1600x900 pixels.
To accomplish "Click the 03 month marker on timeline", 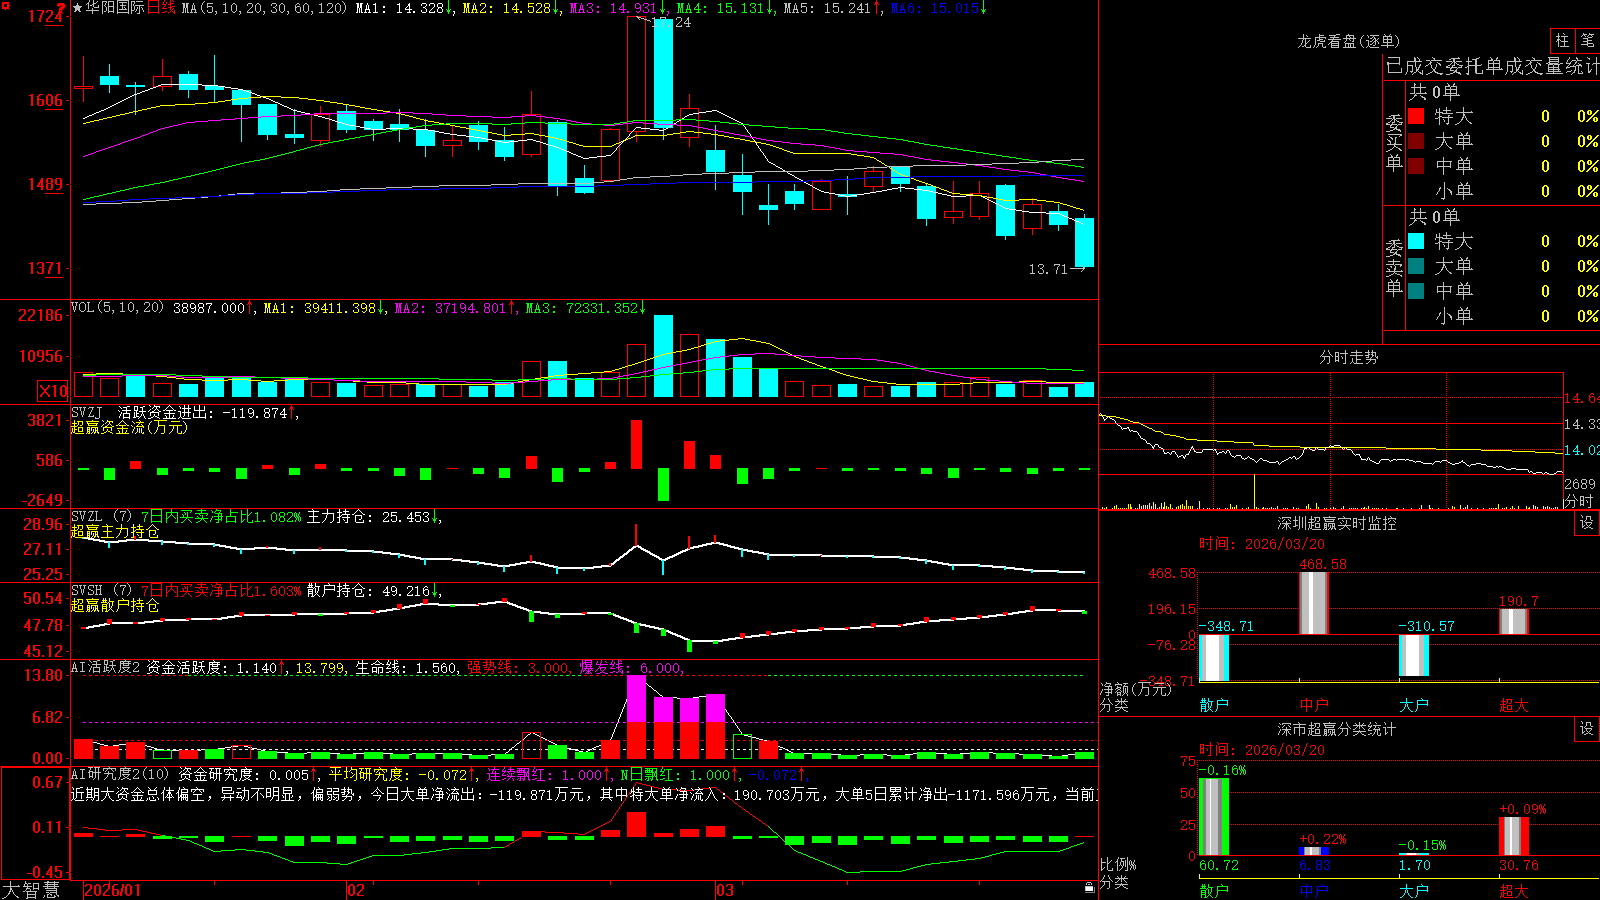I will coord(725,890).
